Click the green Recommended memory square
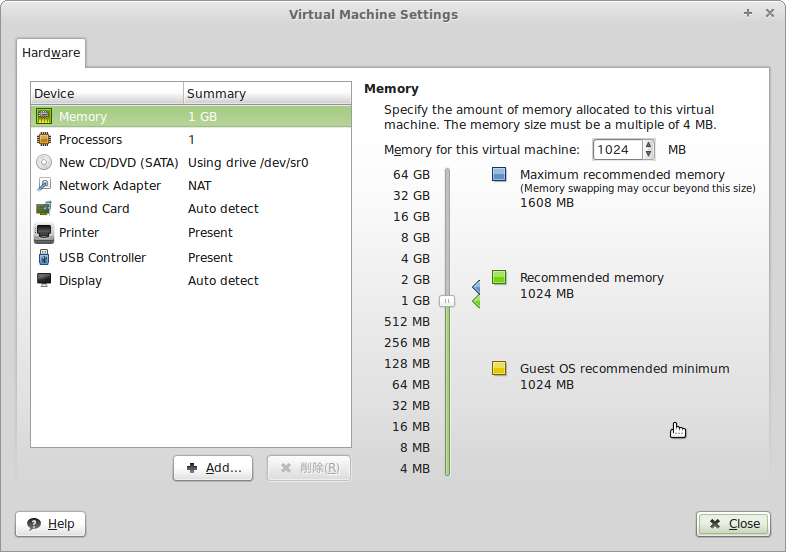This screenshot has height=552, width=786. (499, 278)
